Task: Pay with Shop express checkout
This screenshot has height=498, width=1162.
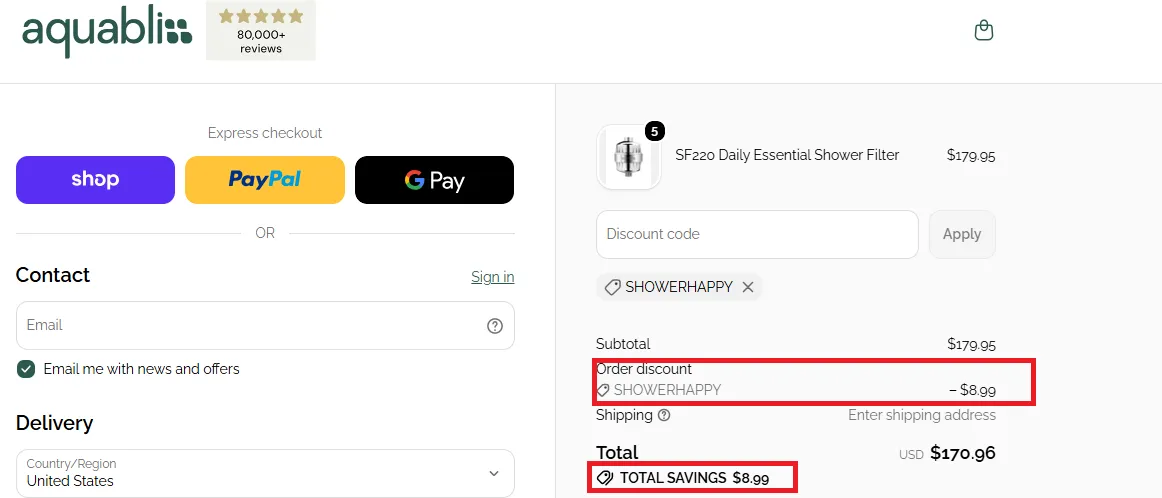Action: [x=96, y=179]
